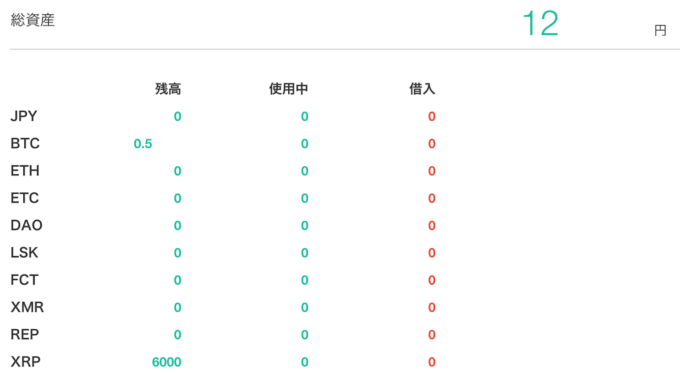
Task: Click the ETC balance value 0
Action: point(177,198)
